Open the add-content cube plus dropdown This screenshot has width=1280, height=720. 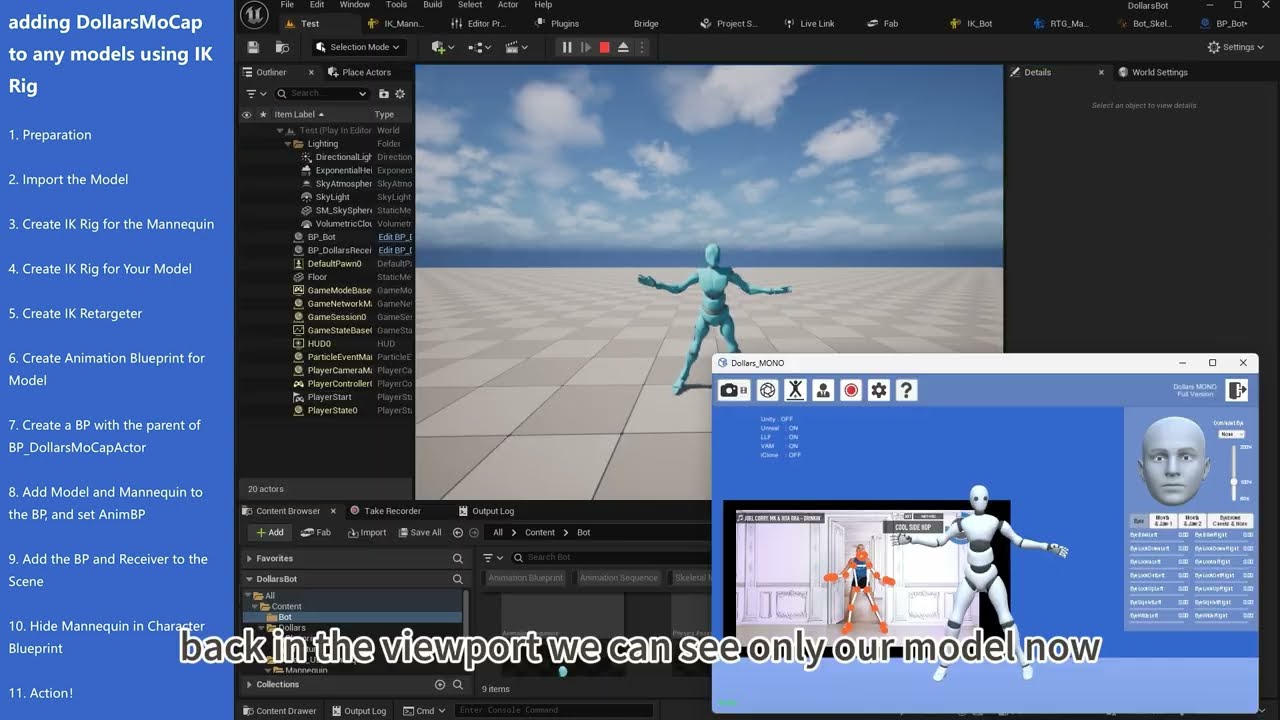tap(442, 47)
